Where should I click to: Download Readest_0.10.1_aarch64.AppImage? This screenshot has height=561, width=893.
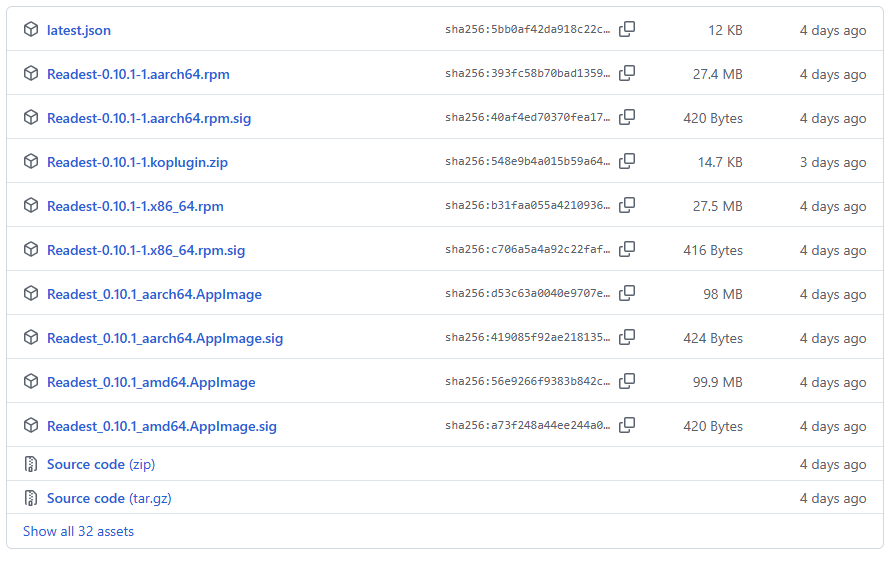pyautogui.click(x=154, y=294)
